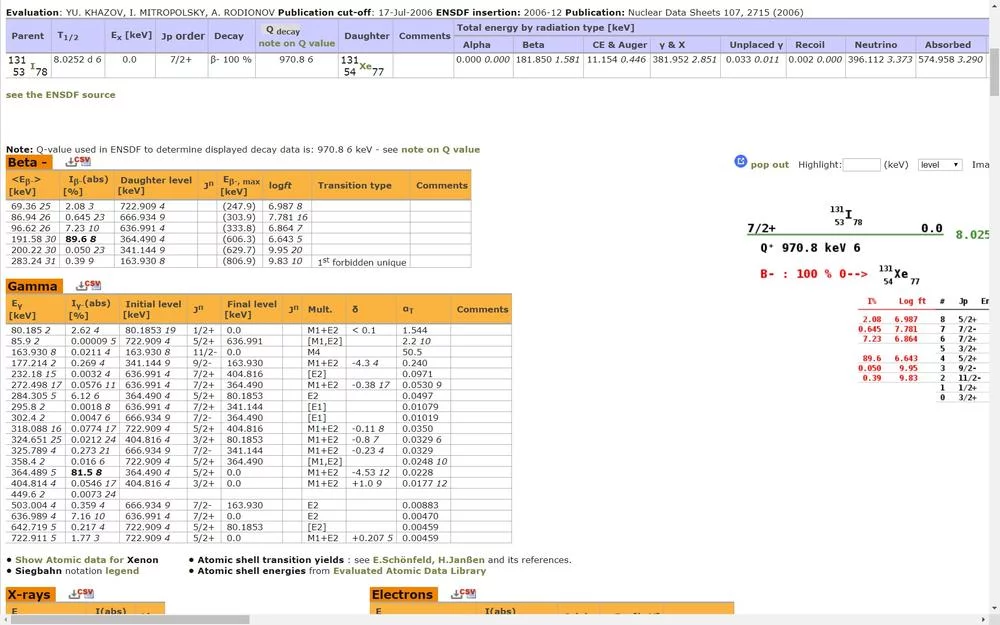Screen dimensions: 1000x625
Task: Open the Siegbahn notation 'legend' link
Action: (x=122, y=571)
